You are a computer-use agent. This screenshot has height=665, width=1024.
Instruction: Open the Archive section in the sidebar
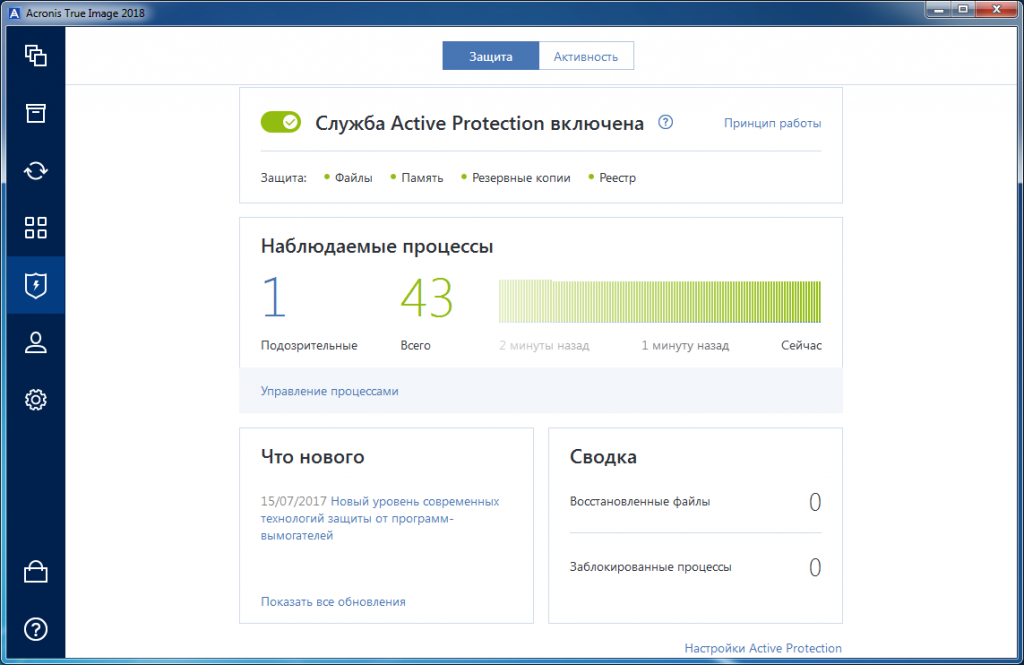(x=35, y=113)
